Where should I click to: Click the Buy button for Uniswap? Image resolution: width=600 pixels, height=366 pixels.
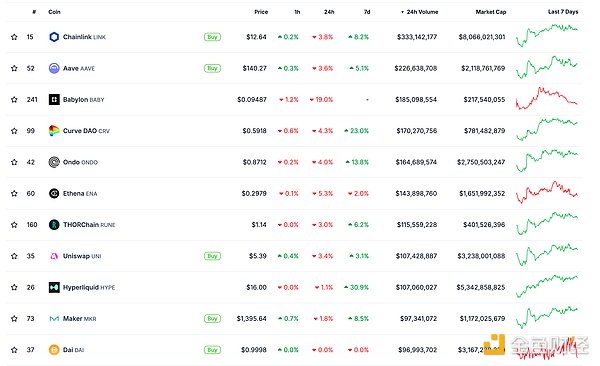click(212, 256)
